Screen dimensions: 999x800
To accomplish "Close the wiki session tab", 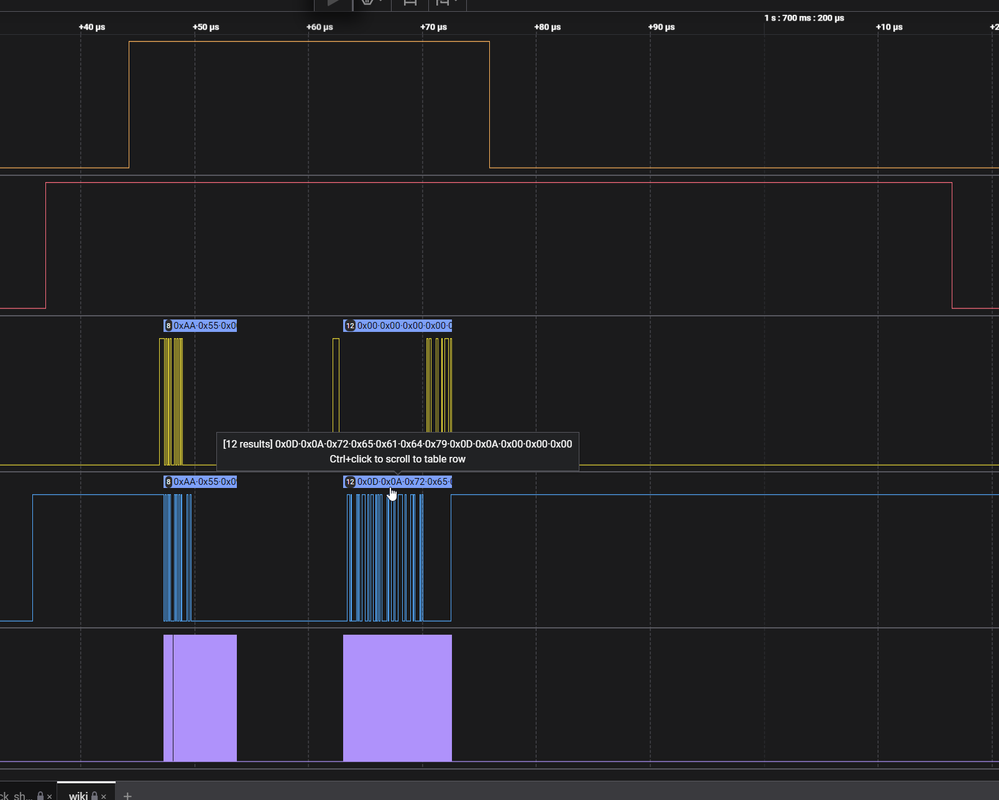I will coord(104,795).
